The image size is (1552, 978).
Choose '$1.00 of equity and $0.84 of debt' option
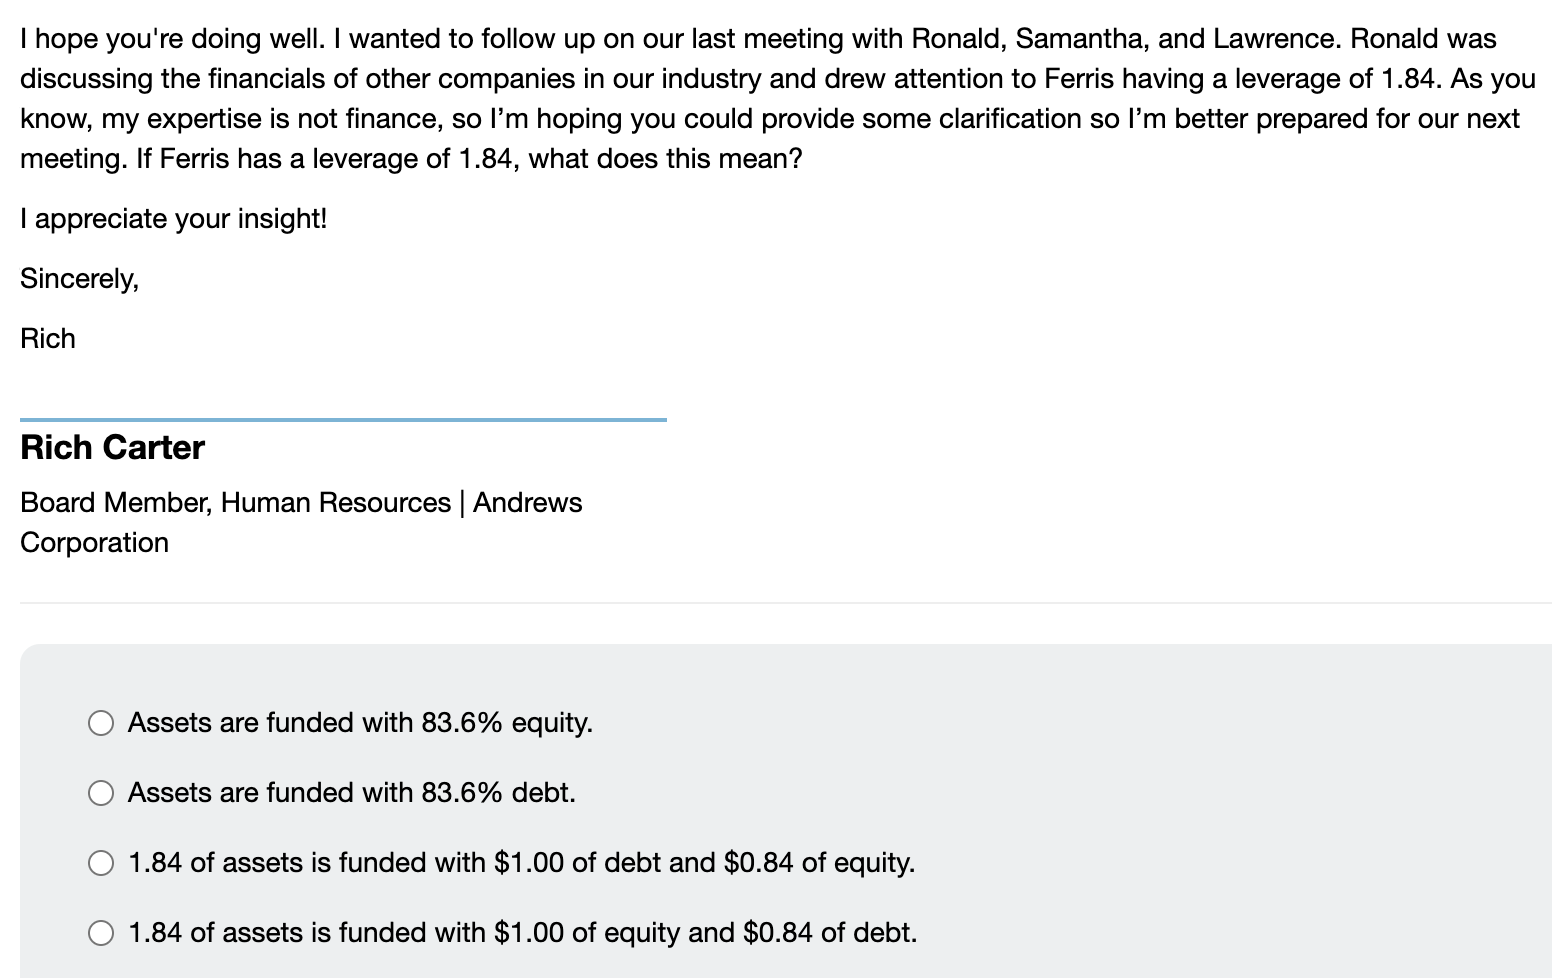(x=100, y=932)
